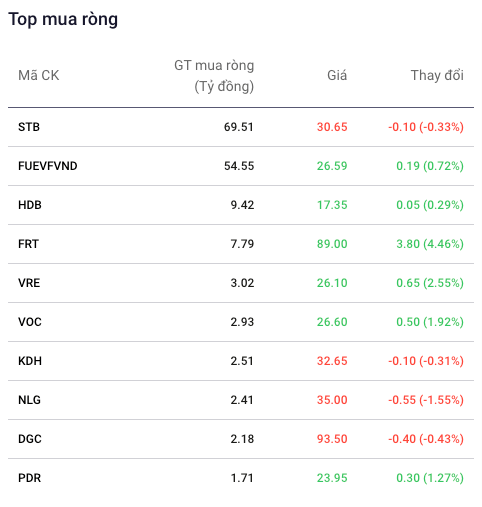The height and width of the screenshot is (507, 482).
Task: Select the DGC stock code
Action: tap(30, 439)
